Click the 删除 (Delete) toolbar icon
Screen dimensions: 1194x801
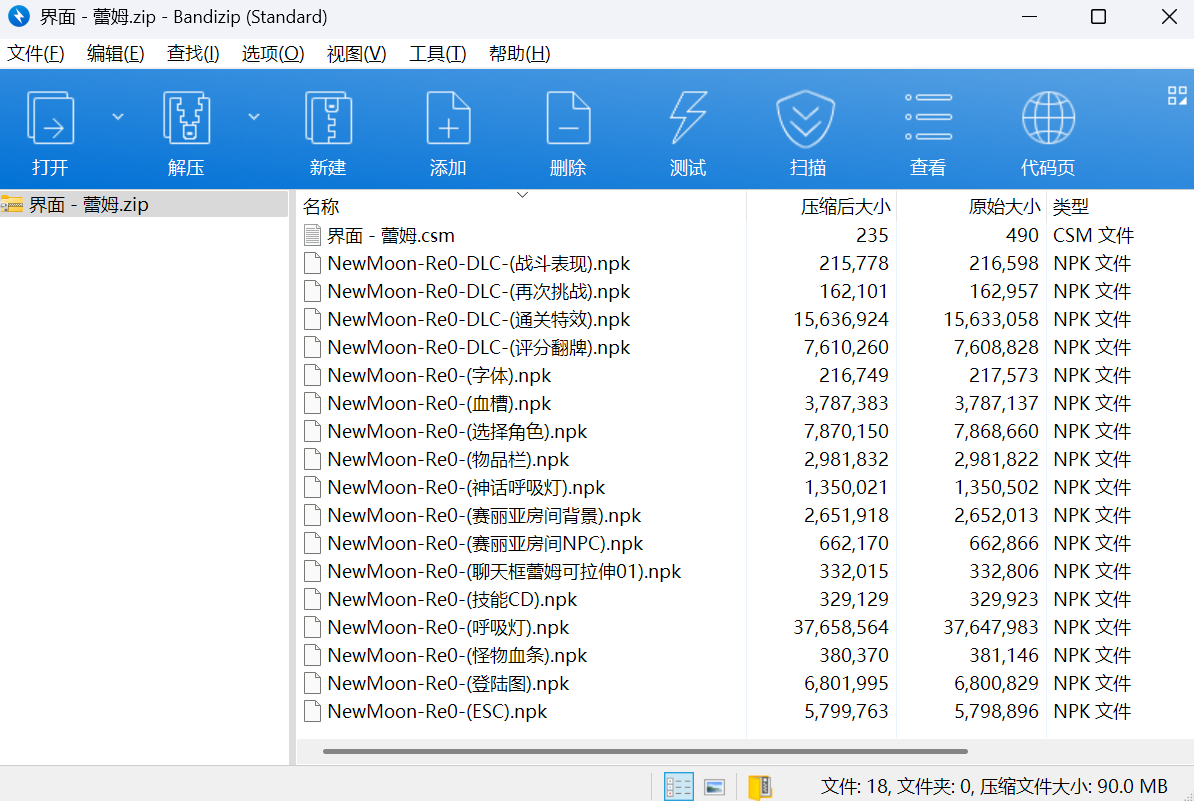[x=568, y=119]
